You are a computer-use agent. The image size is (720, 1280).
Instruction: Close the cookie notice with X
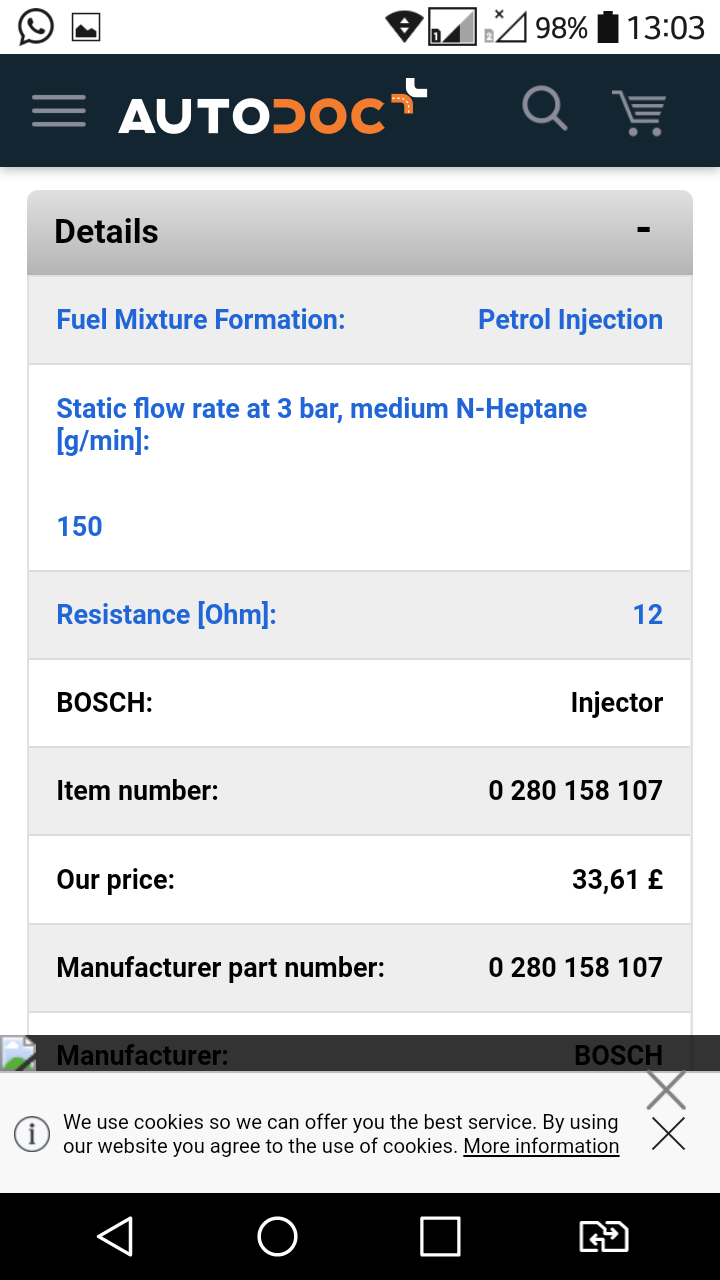(x=668, y=1134)
